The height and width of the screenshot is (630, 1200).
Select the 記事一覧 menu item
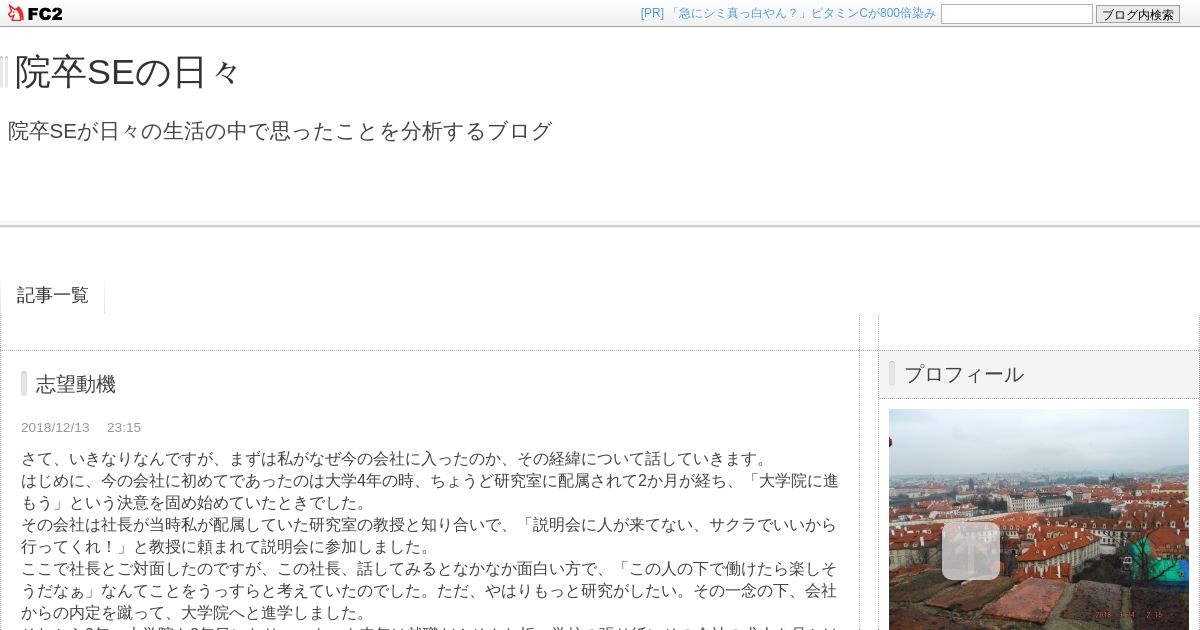(x=53, y=295)
